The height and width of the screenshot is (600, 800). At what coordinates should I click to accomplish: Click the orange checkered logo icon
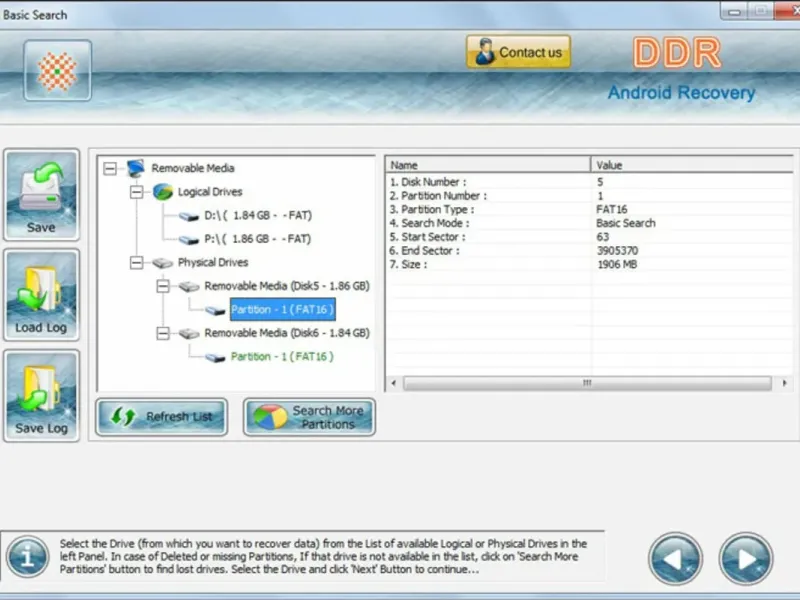coord(57,70)
